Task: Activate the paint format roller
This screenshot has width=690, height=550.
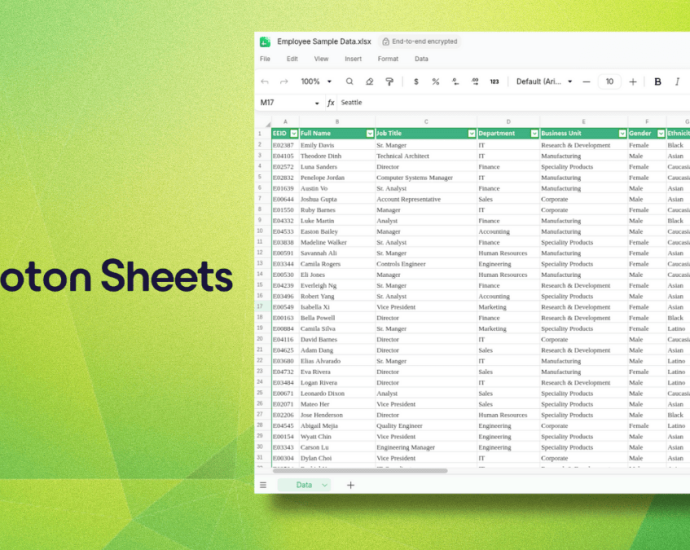Action: point(389,81)
